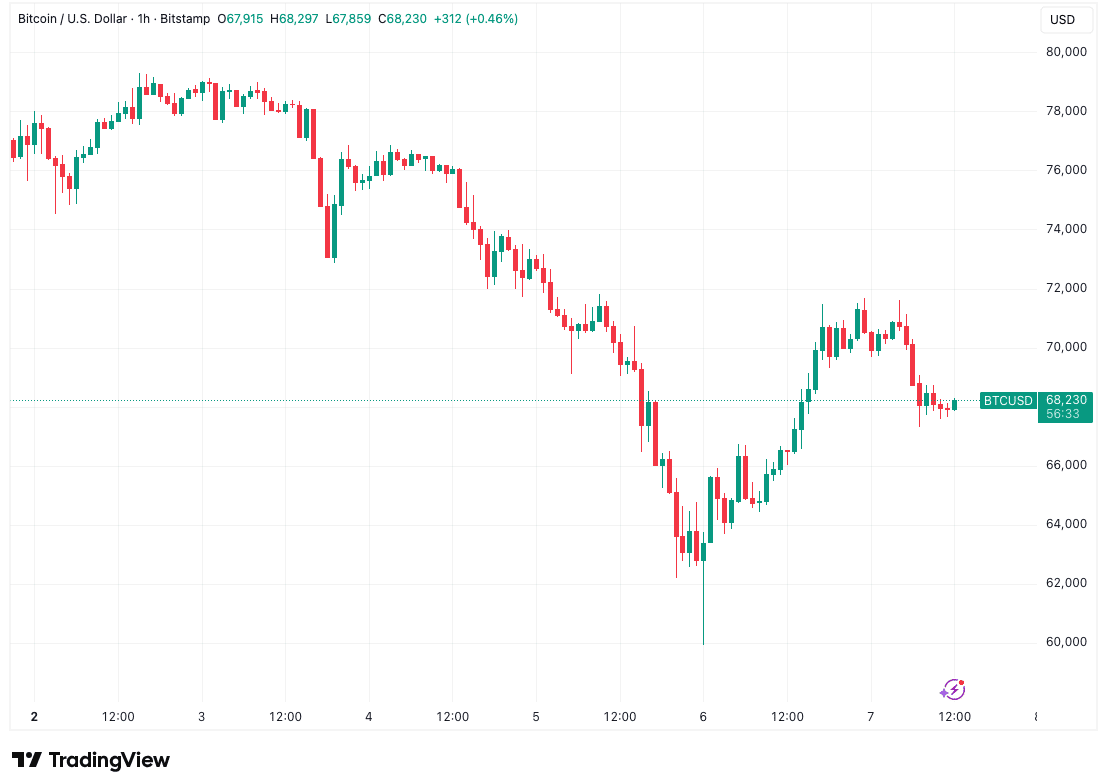Click the 60,000 price axis label

pyautogui.click(x=1066, y=642)
